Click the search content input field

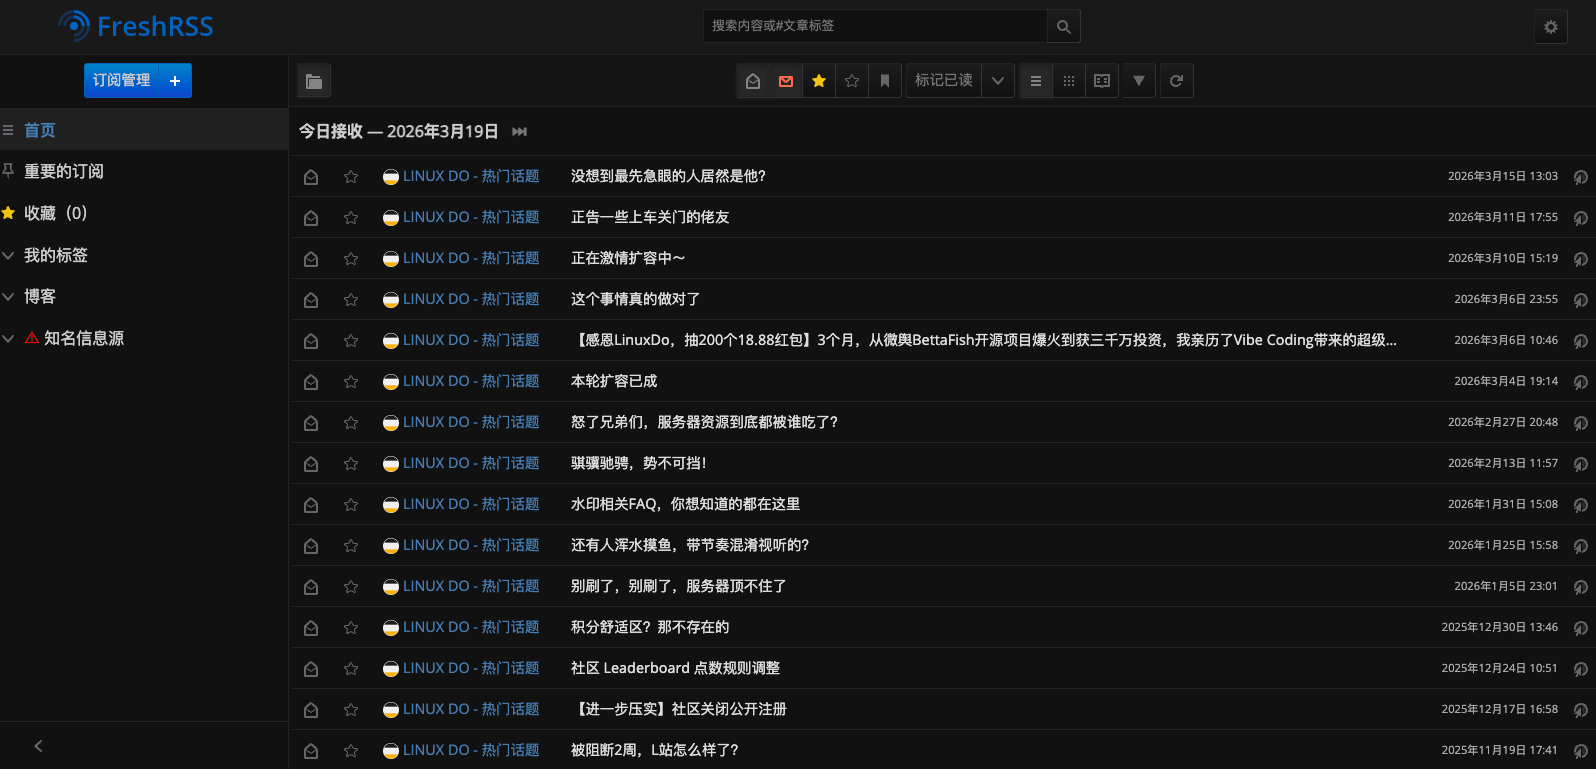coord(875,26)
